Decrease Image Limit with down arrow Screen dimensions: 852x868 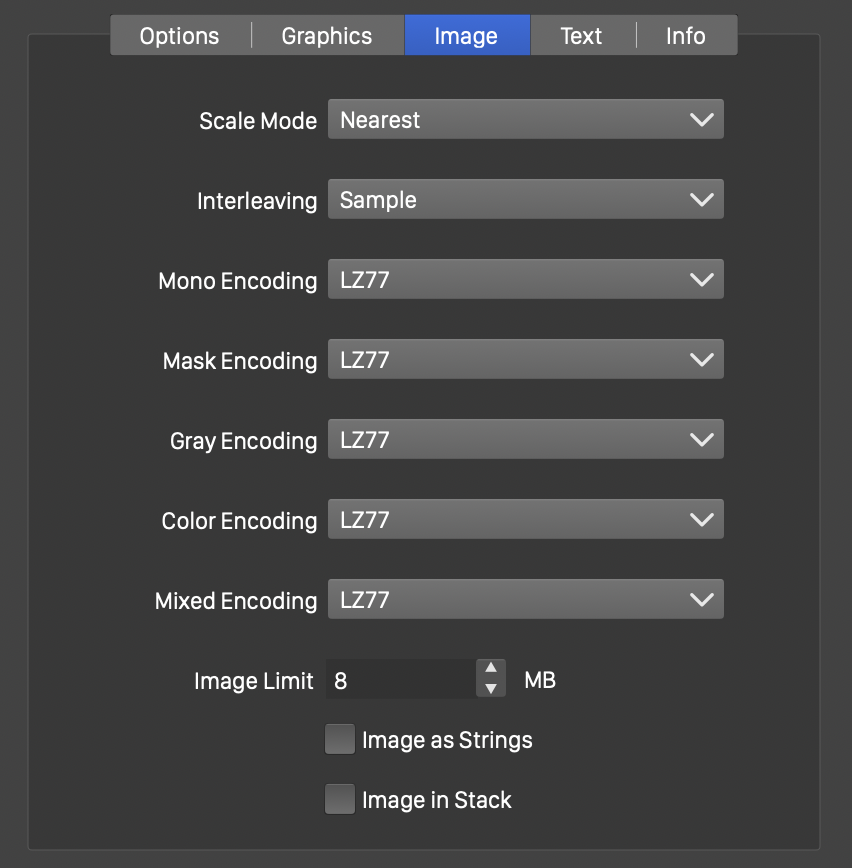[490, 689]
